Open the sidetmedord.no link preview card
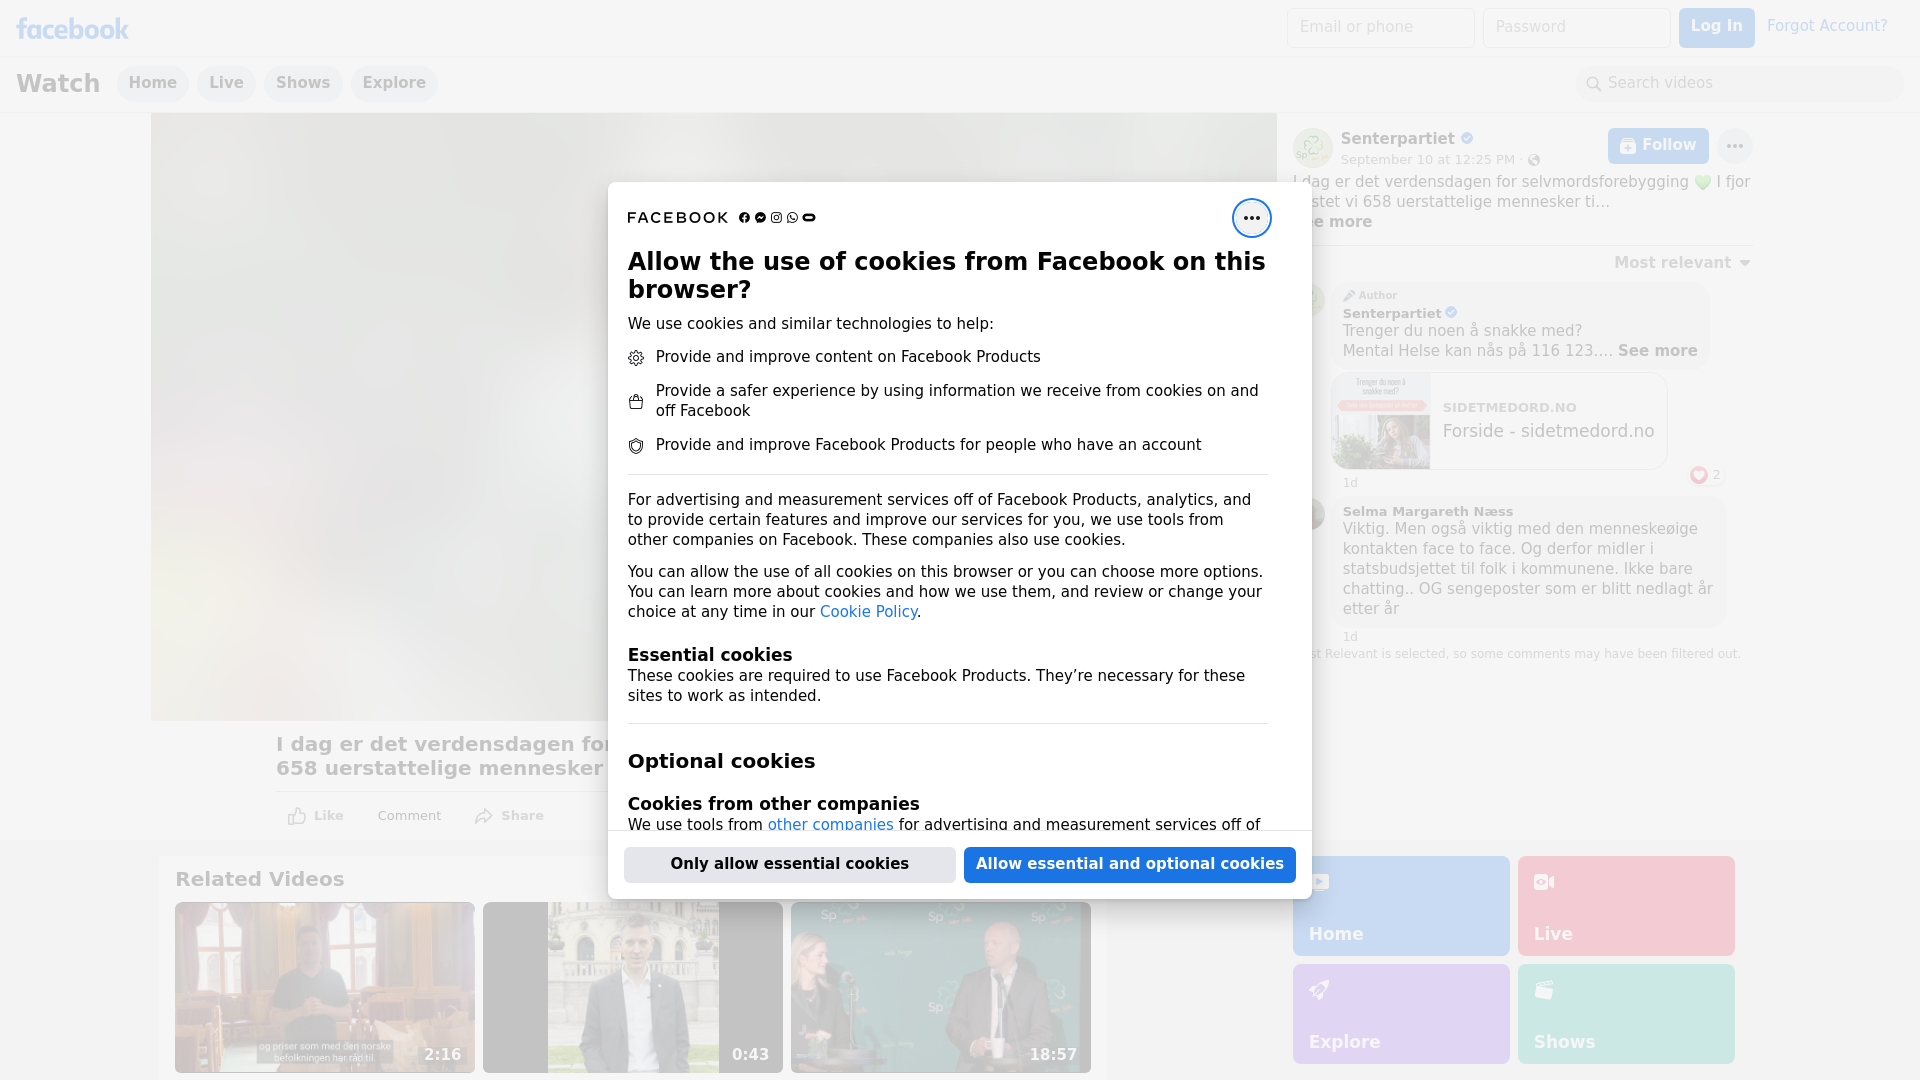The image size is (1920, 1080). 1499,421
